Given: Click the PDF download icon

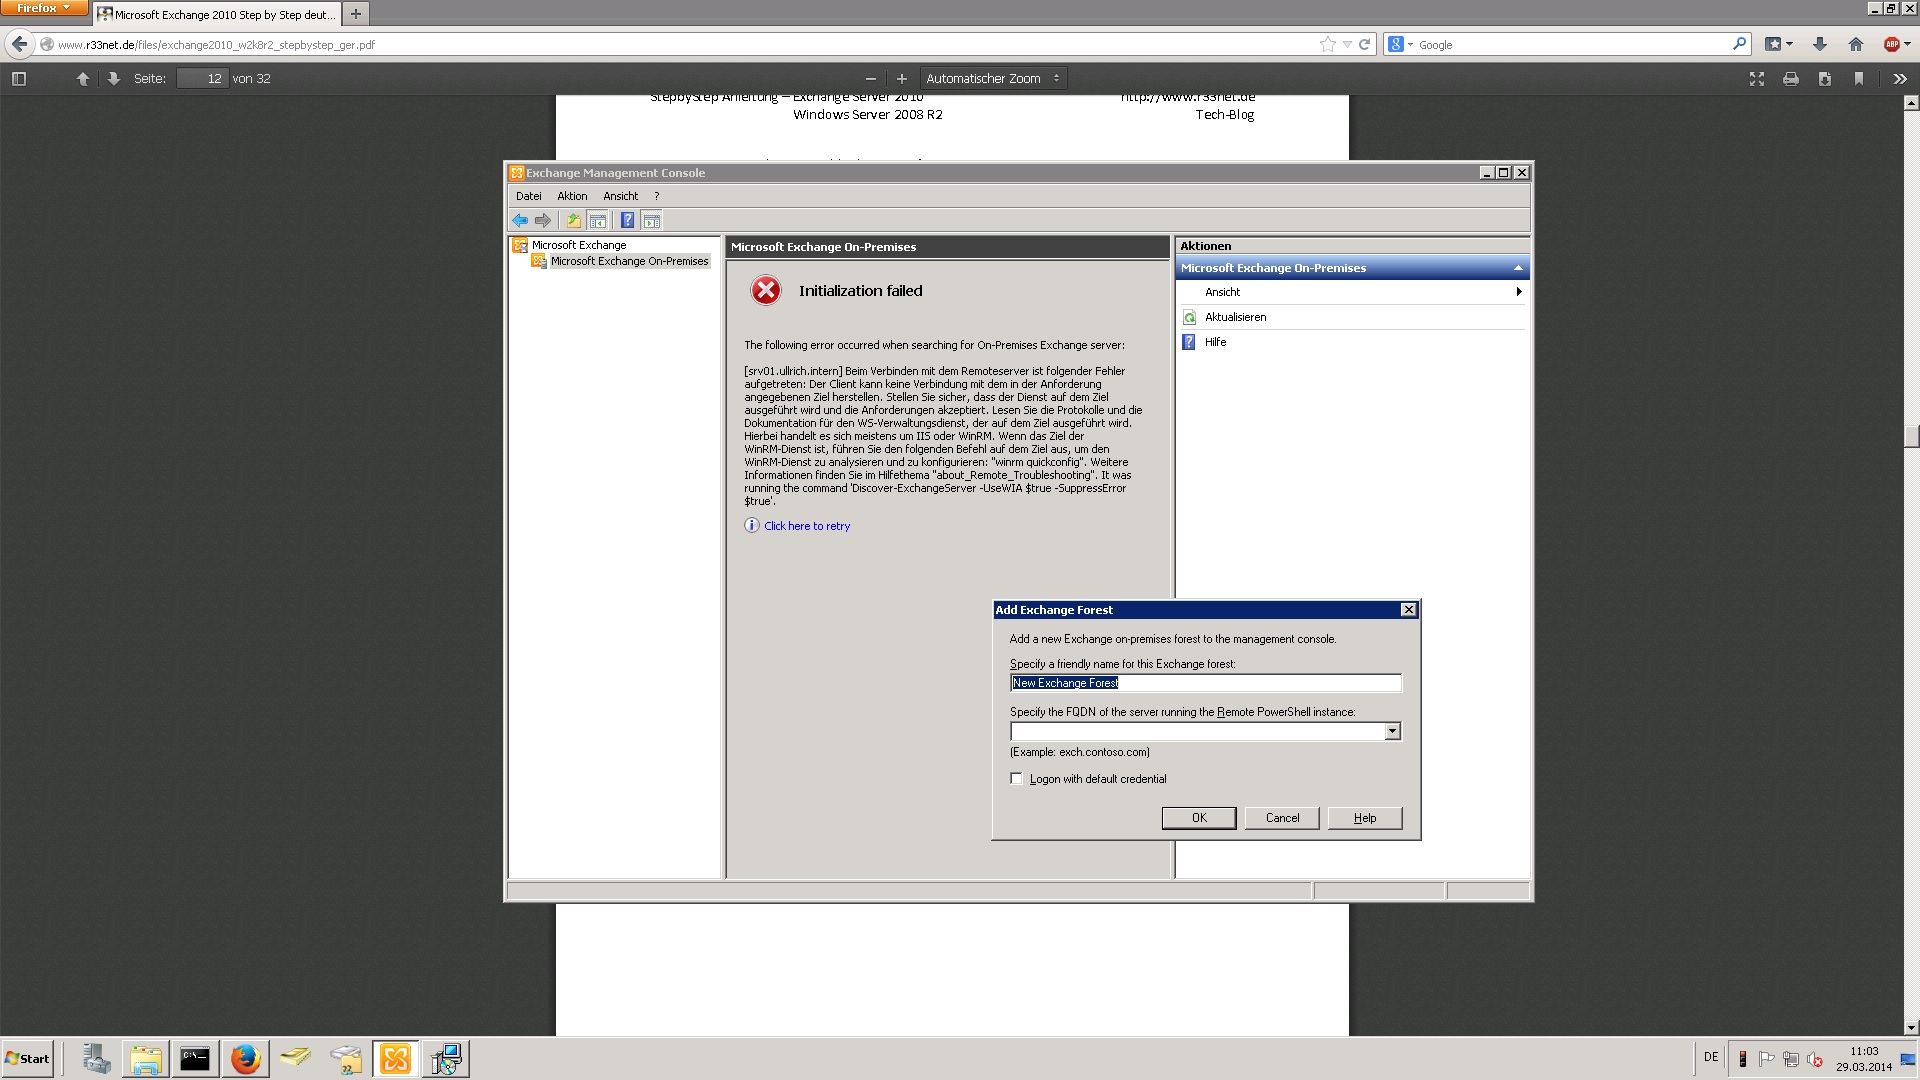Looking at the screenshot, I should click(x=1824, y=79).
